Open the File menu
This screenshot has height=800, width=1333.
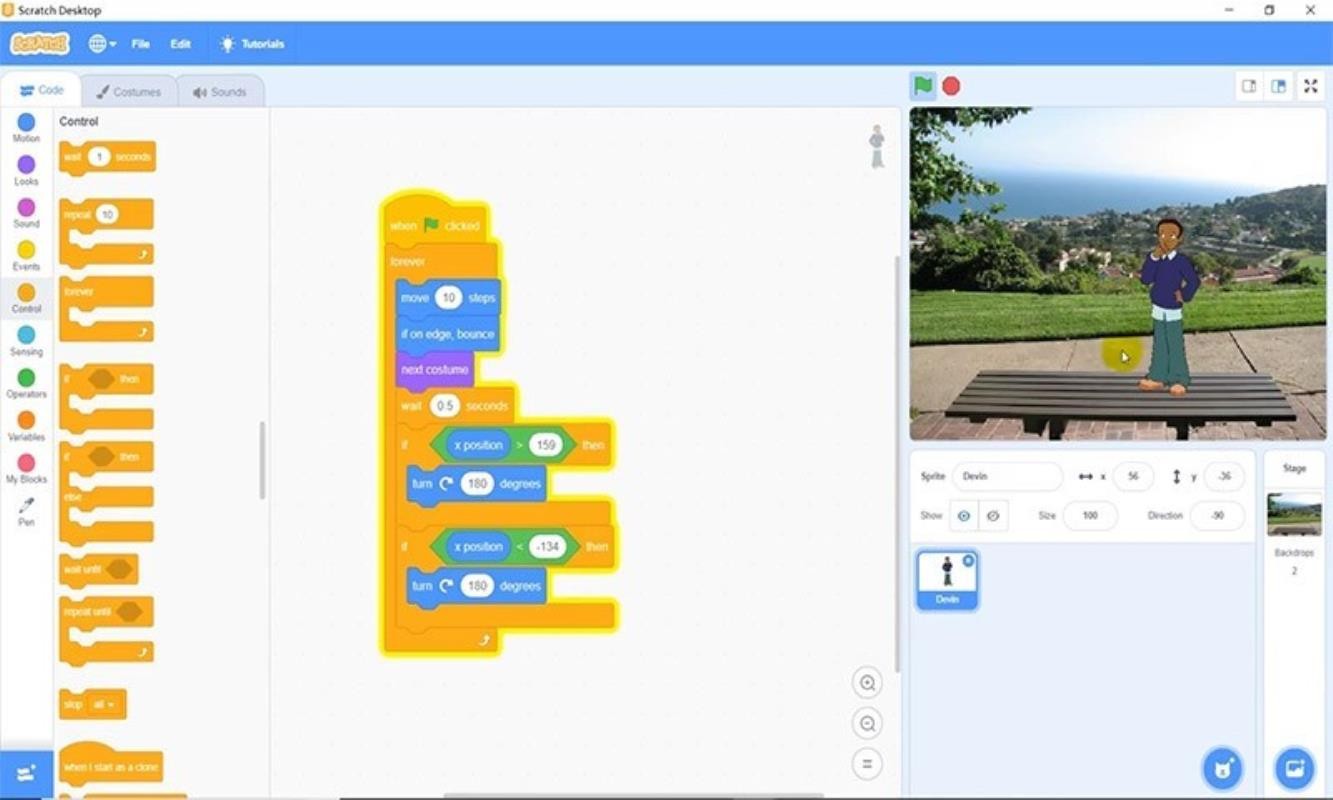140,44
